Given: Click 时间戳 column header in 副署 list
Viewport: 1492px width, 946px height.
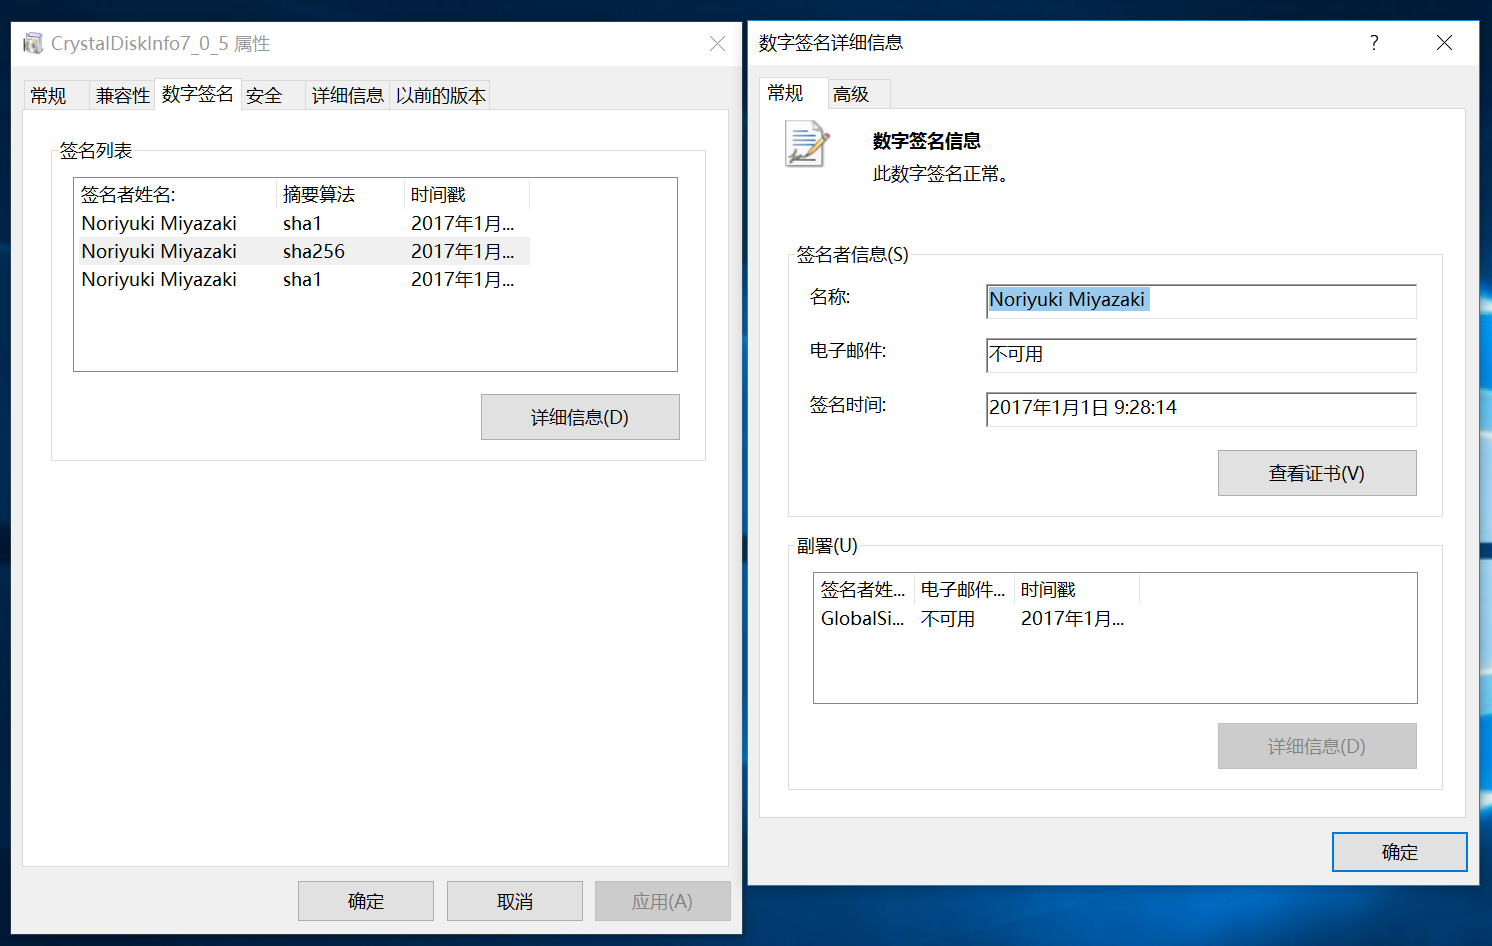Looking at the screenshot, I should [x=1077, y=589].
